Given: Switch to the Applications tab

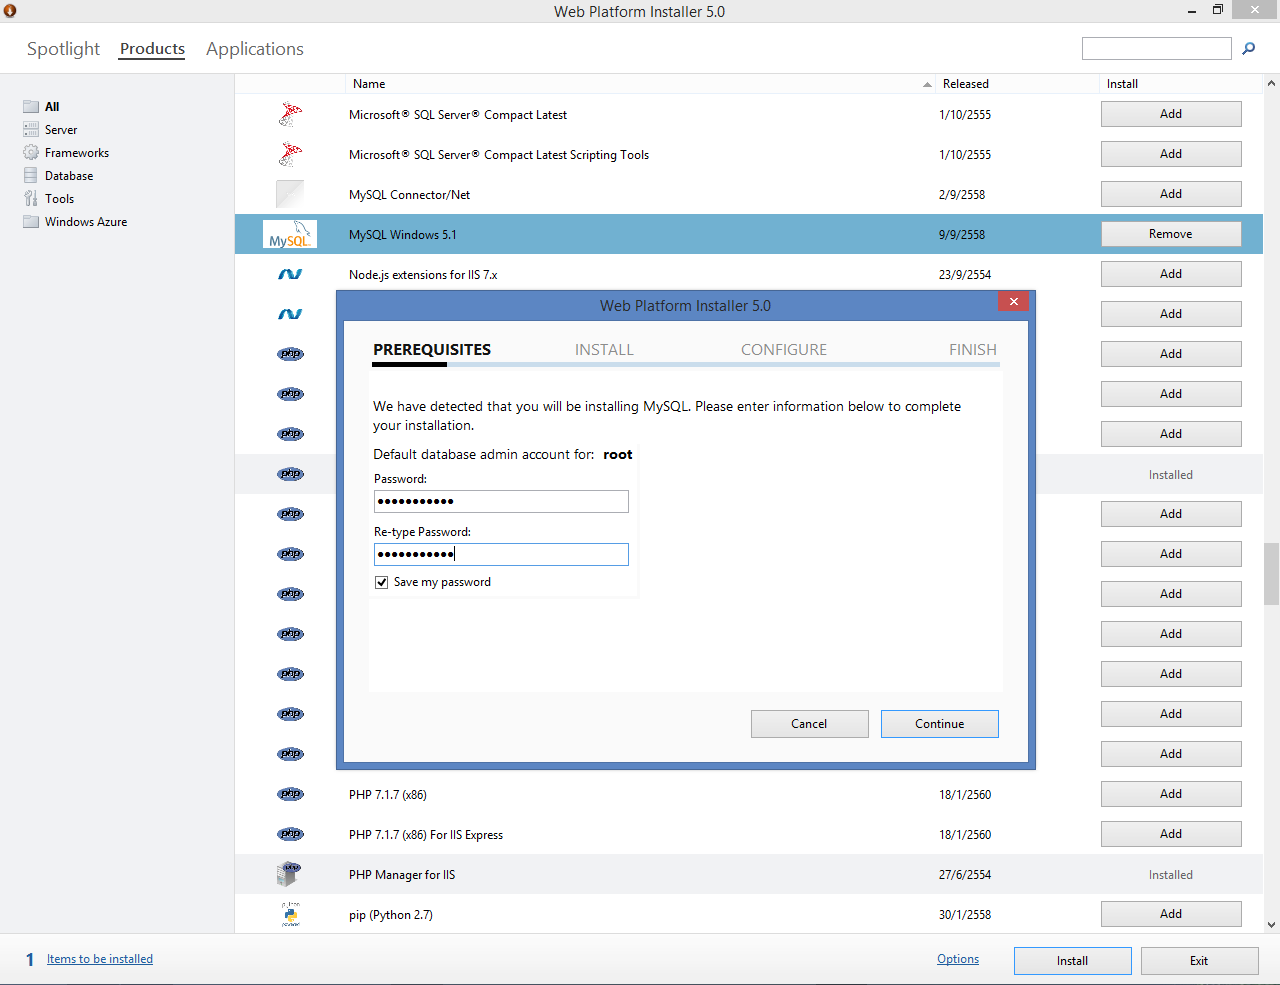Looking at the screenshot, I should click(255, 49).
